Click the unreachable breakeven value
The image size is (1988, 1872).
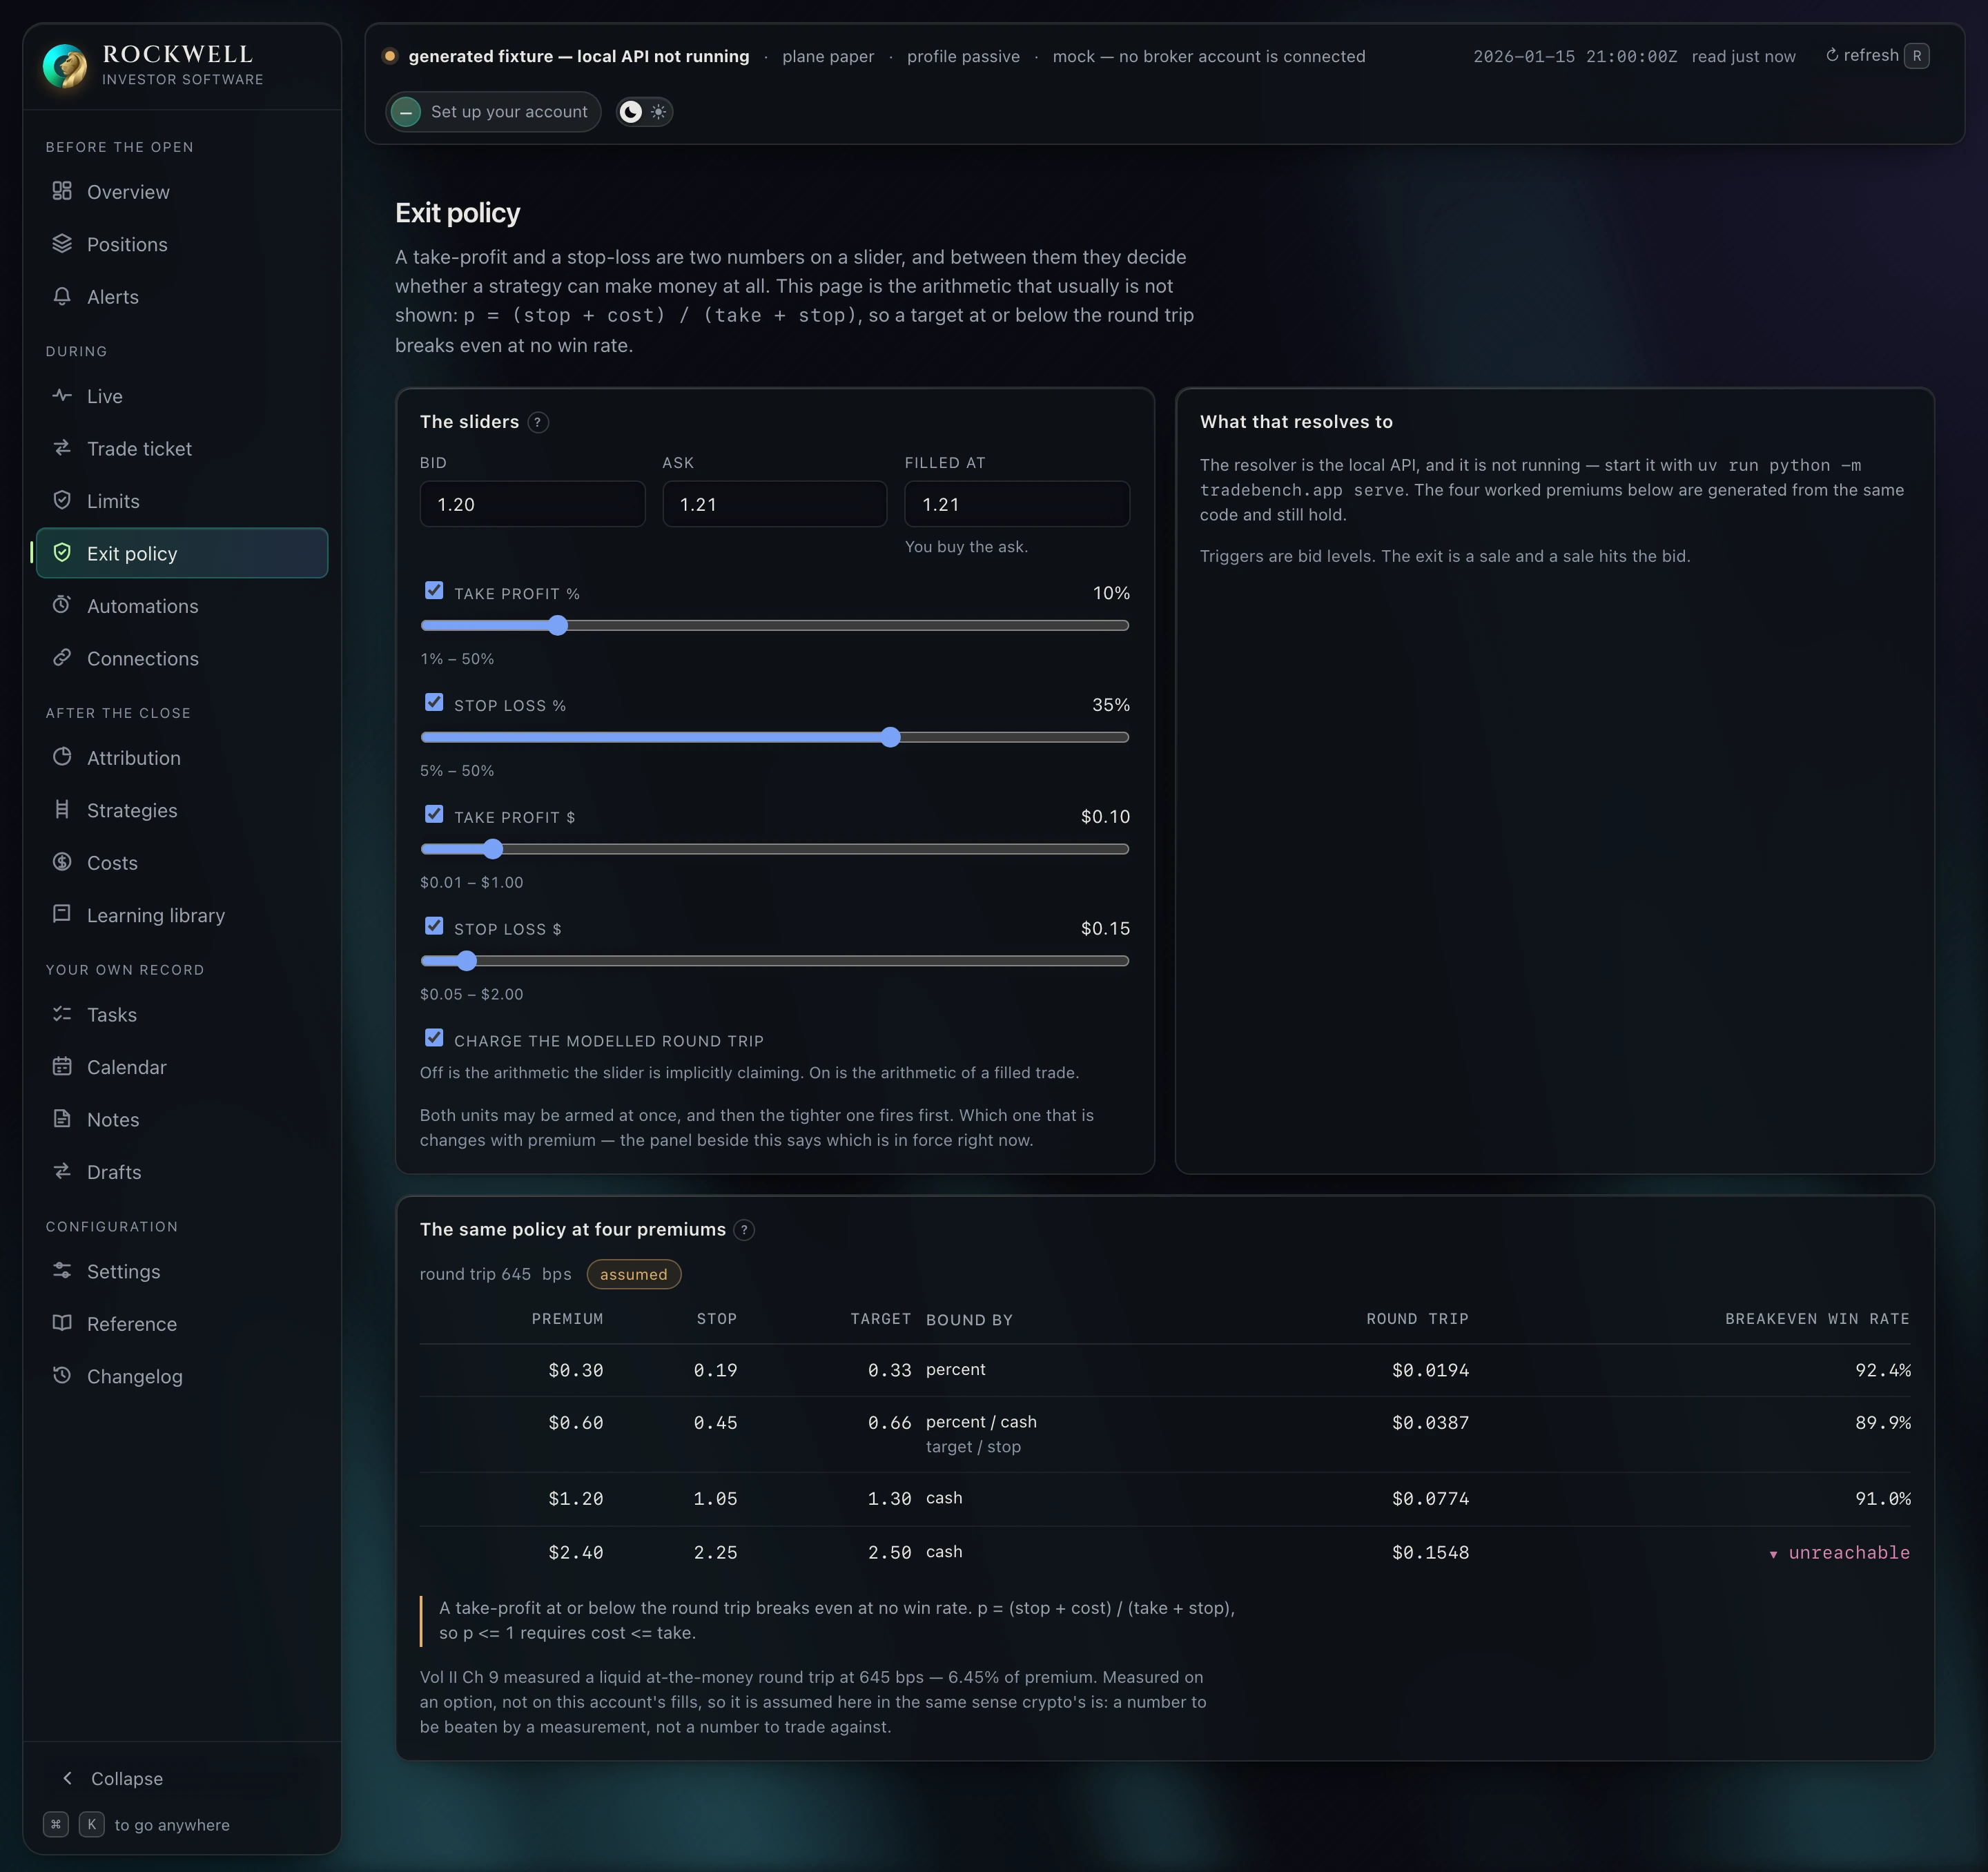pyautogui.click(x=1839, y=1552)
